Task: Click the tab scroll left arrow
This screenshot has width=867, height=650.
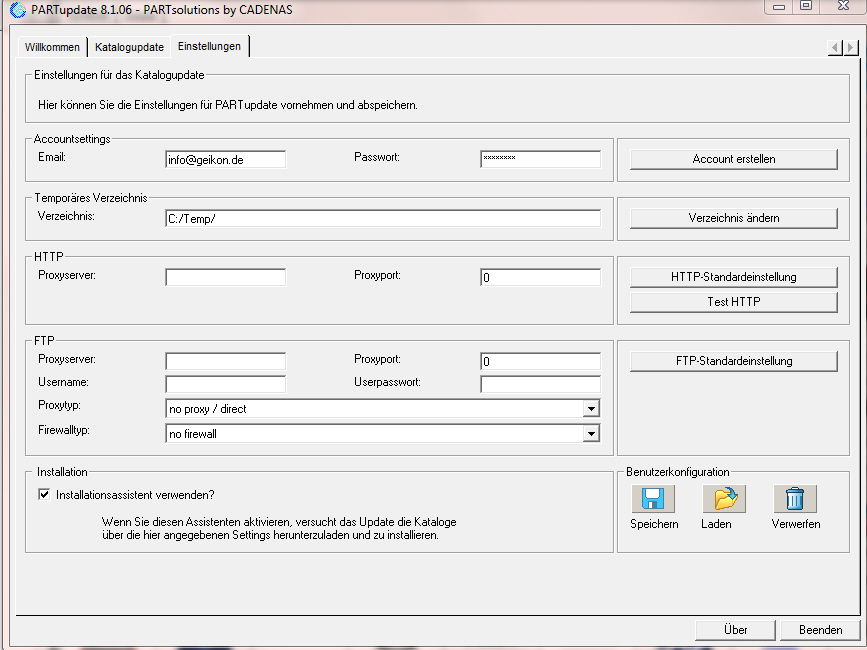Action: [835, 48]
